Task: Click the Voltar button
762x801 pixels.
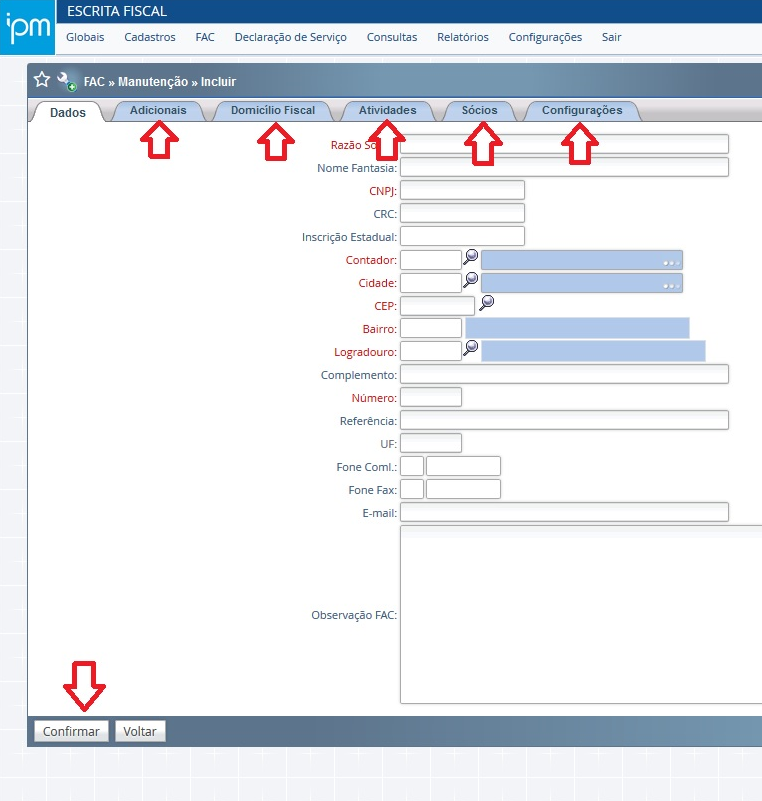Action: pos(140,732)
